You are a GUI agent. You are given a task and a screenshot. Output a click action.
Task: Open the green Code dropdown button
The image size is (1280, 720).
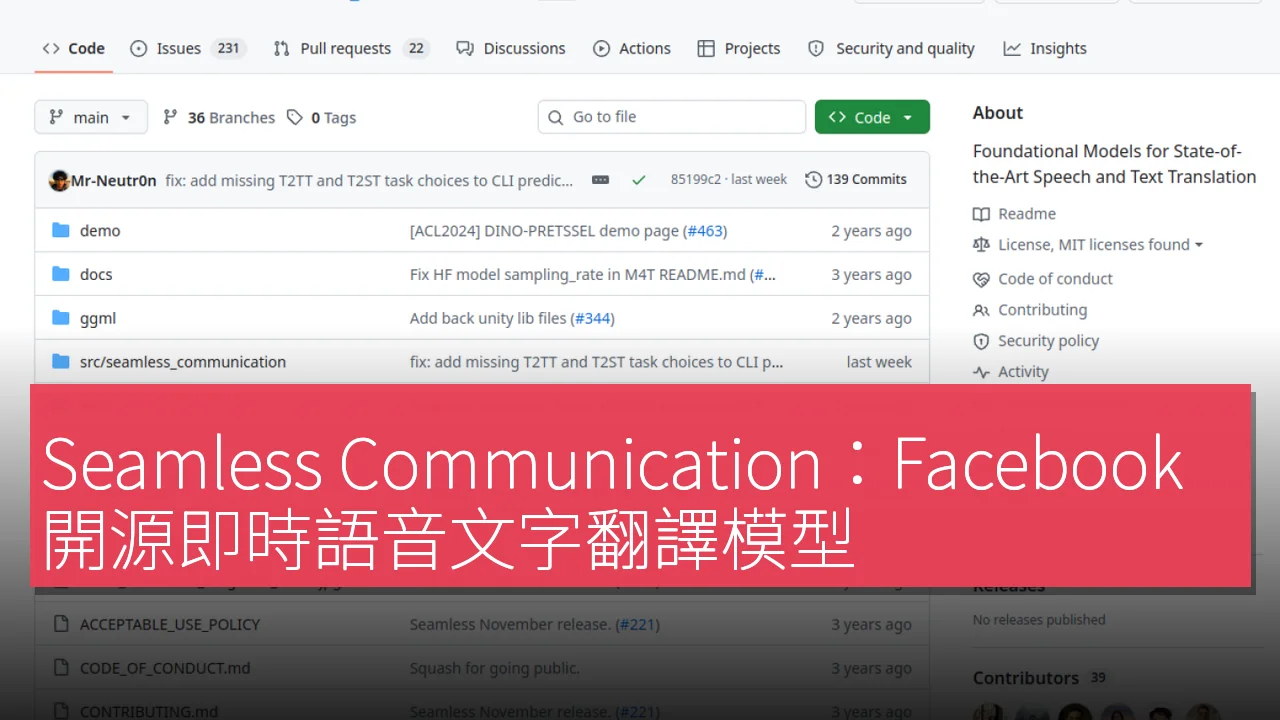coord(872,117)
